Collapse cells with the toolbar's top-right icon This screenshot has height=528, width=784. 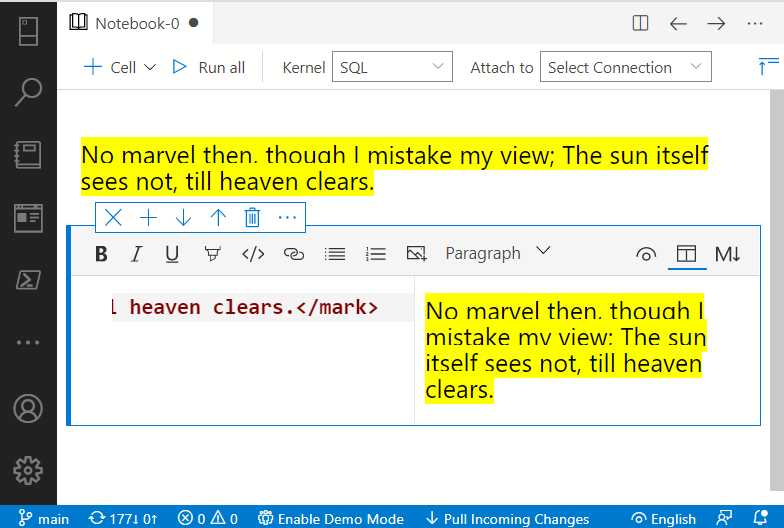click(x=768, y=66)
